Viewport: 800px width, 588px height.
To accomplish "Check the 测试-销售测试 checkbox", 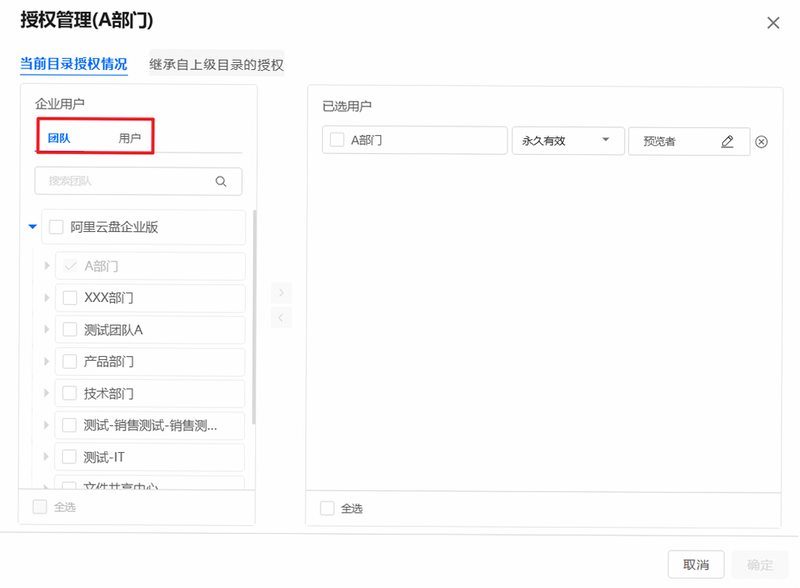I will point(69,425).
